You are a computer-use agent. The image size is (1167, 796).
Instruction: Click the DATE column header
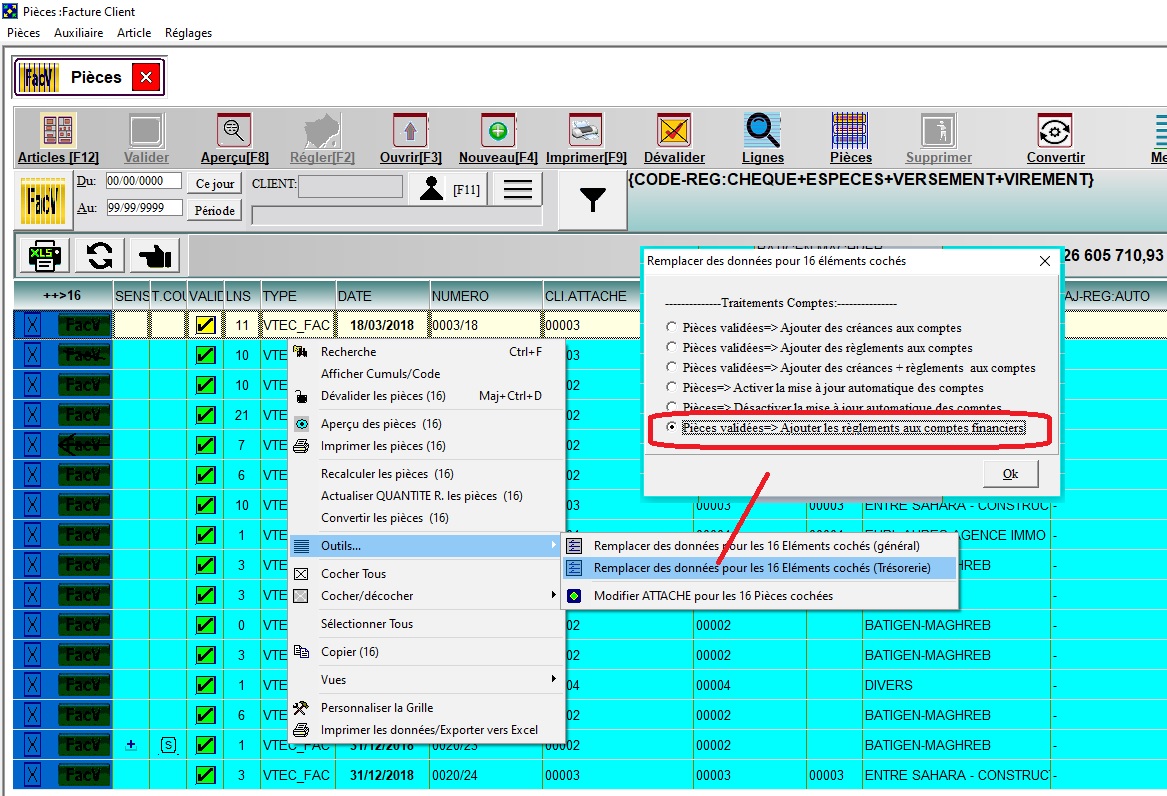pyautogui.click(x=383, y=296)
